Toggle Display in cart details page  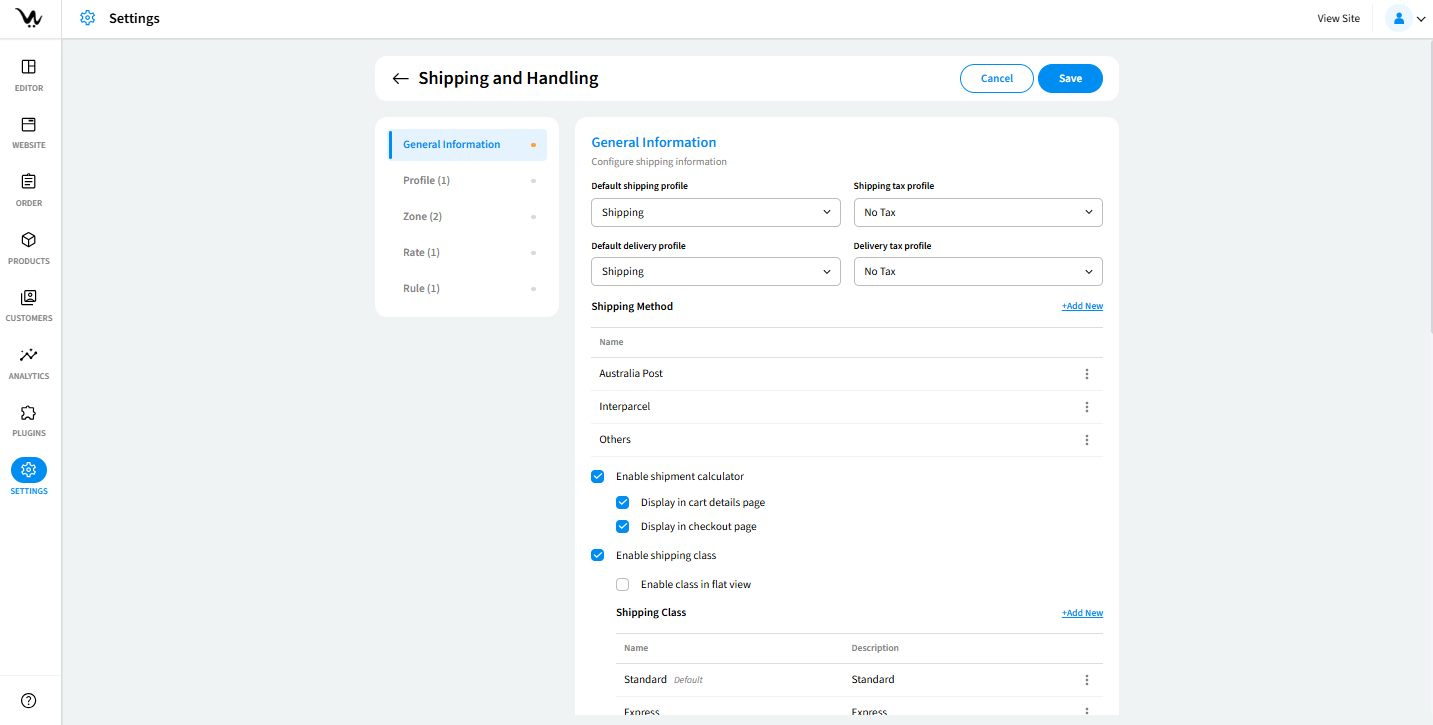[623, 503]
